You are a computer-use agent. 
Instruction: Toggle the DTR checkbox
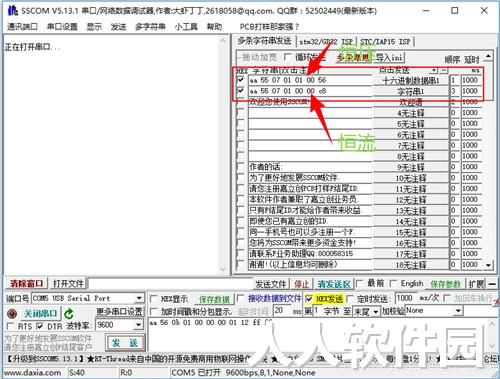40,326
